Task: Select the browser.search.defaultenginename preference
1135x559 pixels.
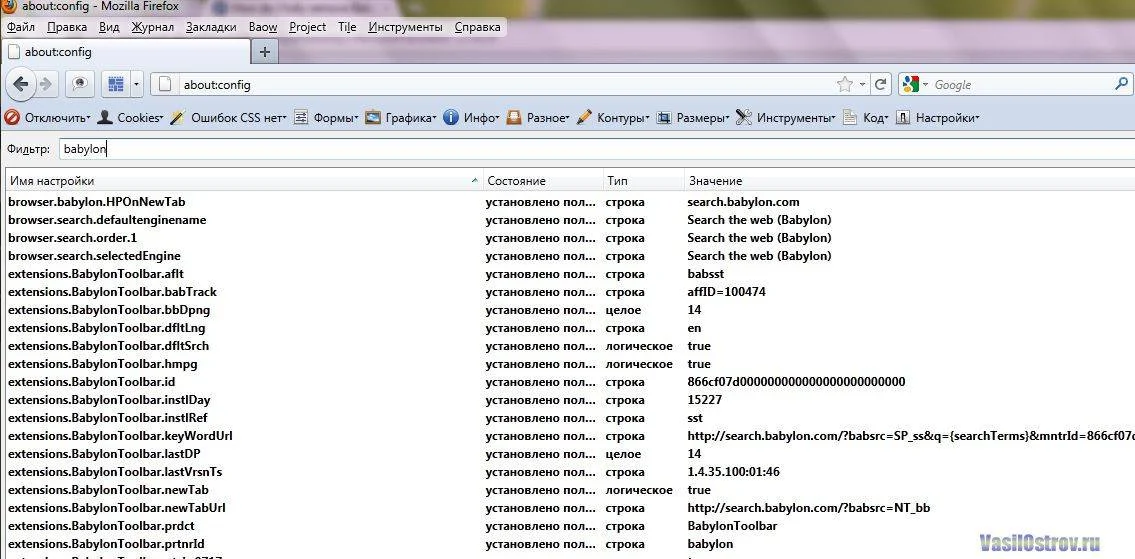Action: (570, 220)
